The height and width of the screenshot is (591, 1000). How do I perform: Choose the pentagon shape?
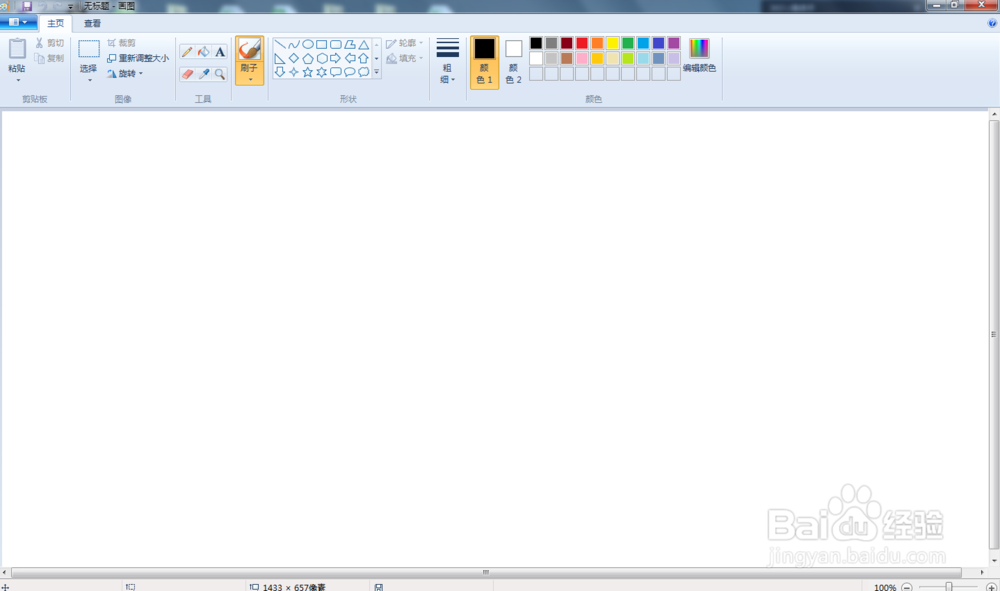(307, 58)
